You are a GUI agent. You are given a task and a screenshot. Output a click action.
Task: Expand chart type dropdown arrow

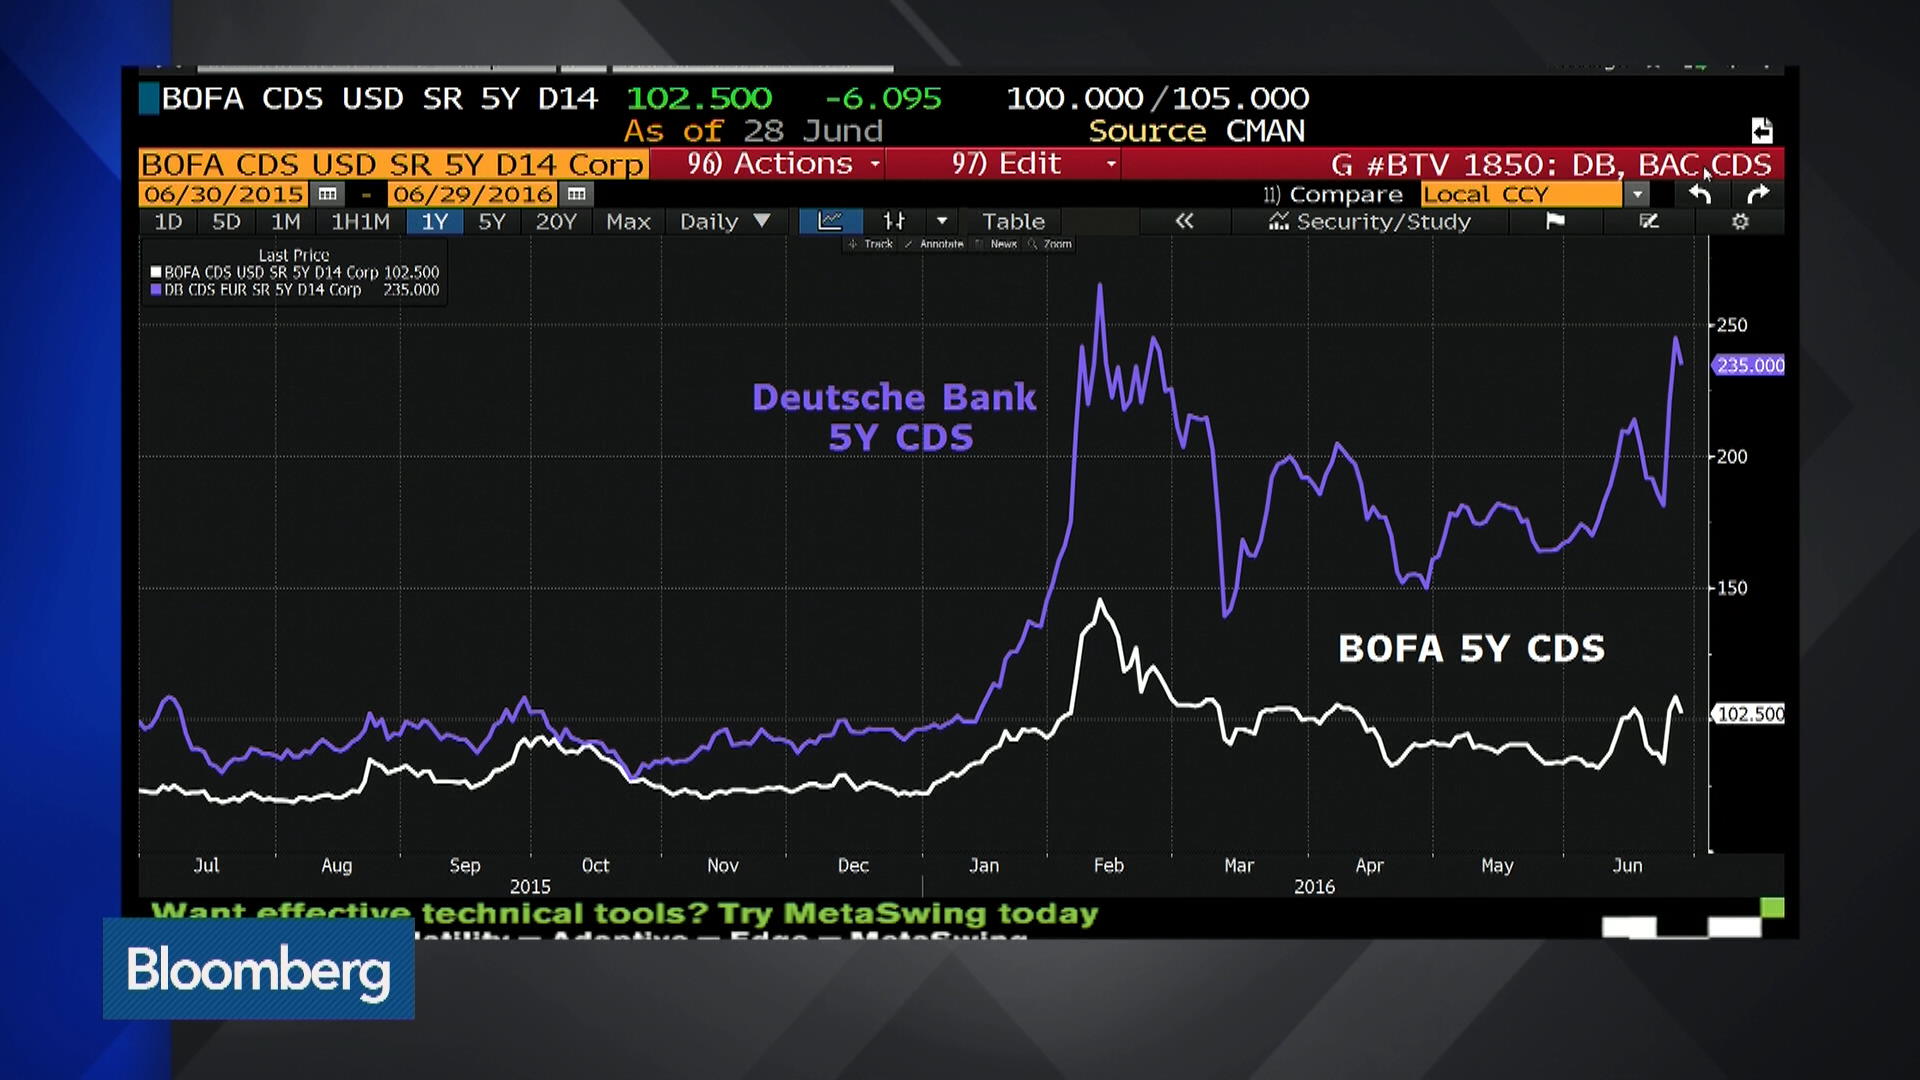[941, 221]
